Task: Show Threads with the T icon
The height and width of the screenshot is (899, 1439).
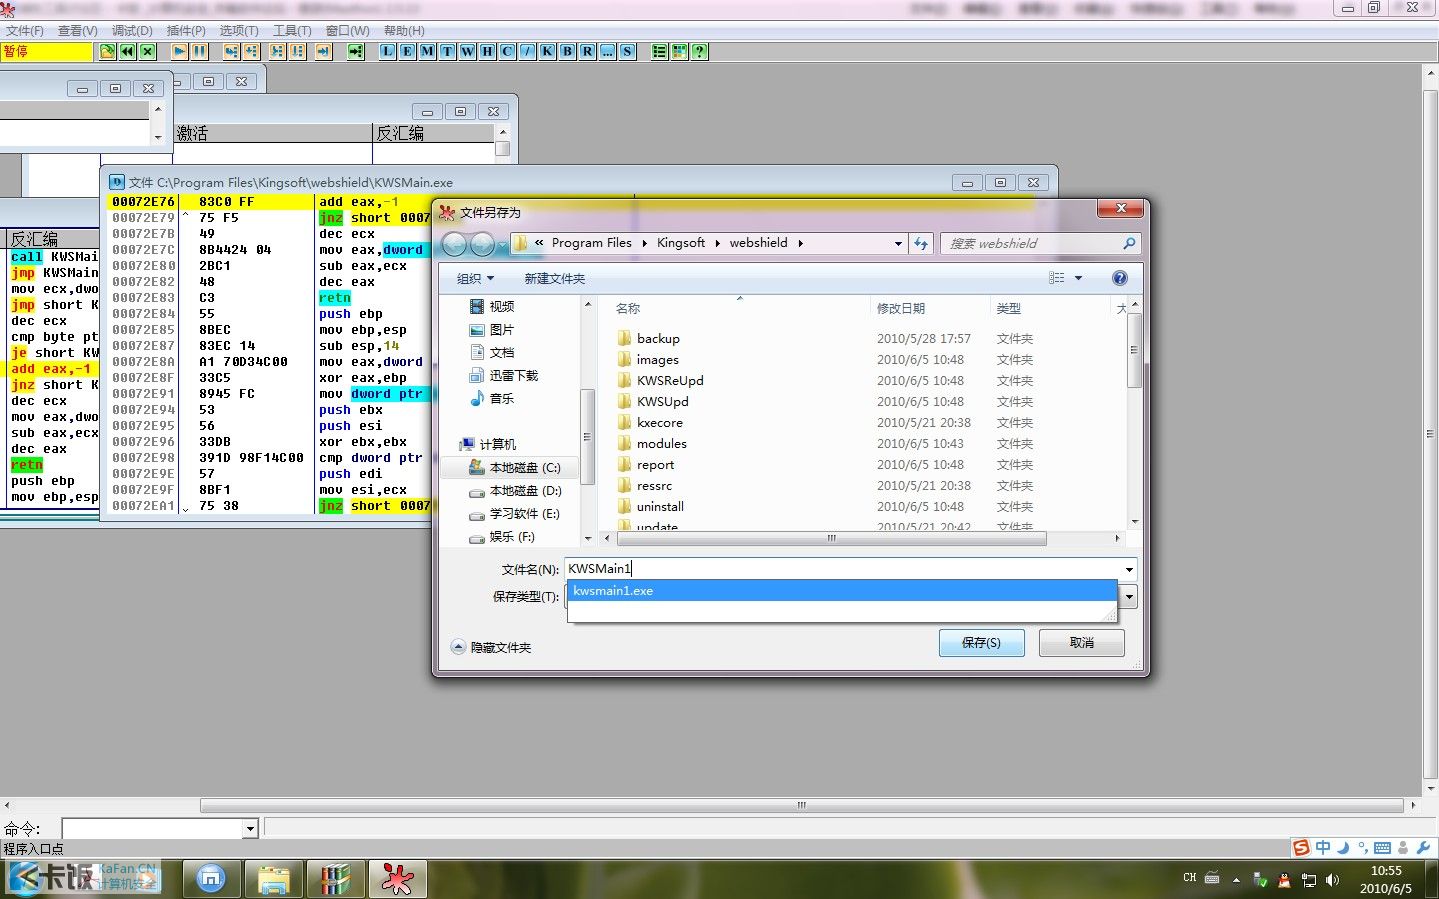Action: [447, 51]
